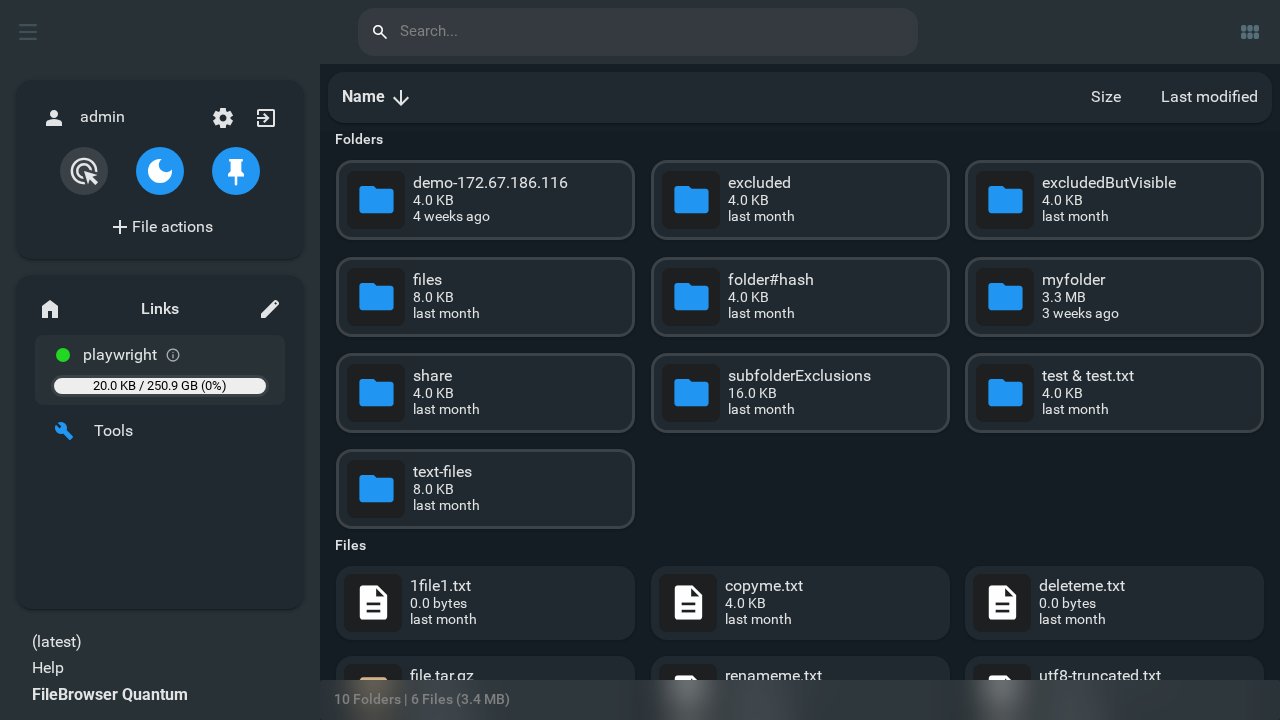This screenshot has width=1280, height=720.
Task: Select 1file1.txt document icon
Action: point(373,603)
